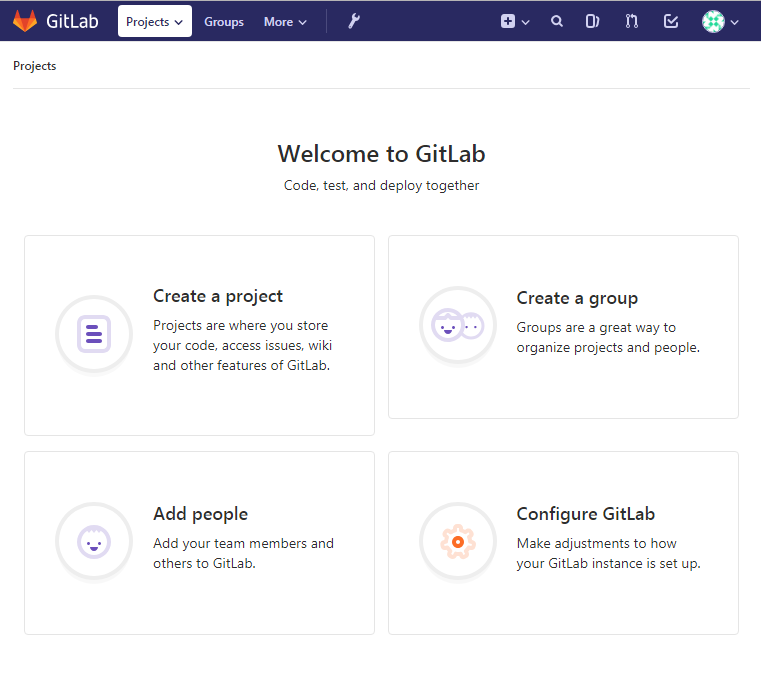The height and width of the screenshot is (695, 761).
Task: Click the Projects breadcrumb text
Action: [x=34, y=66]
